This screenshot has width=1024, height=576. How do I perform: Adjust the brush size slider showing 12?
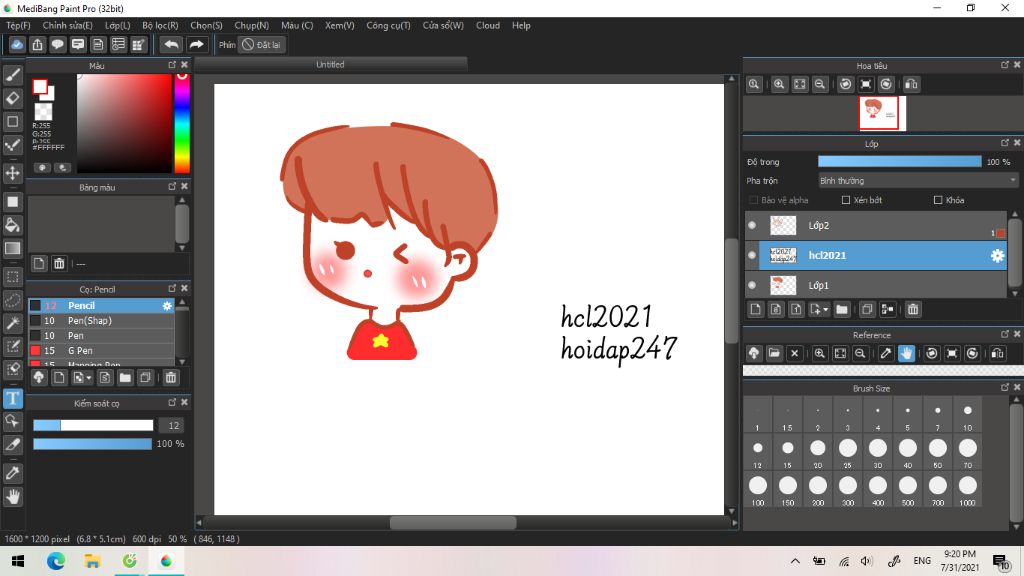point(93,425)
